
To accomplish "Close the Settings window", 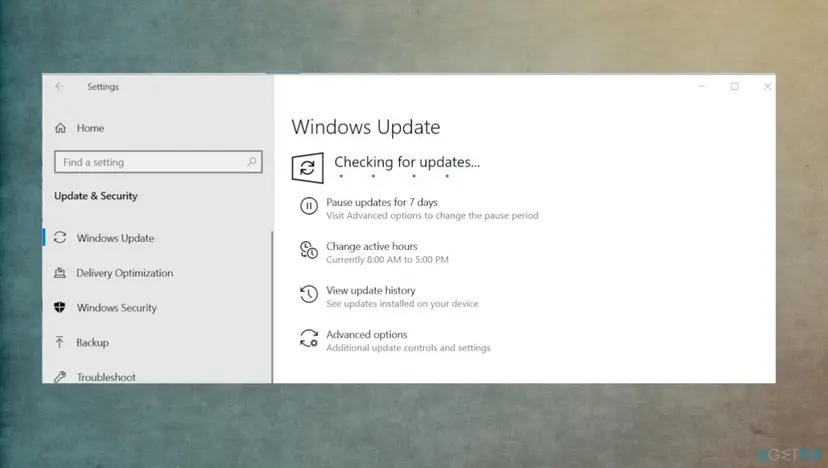I will pos(767,86).
